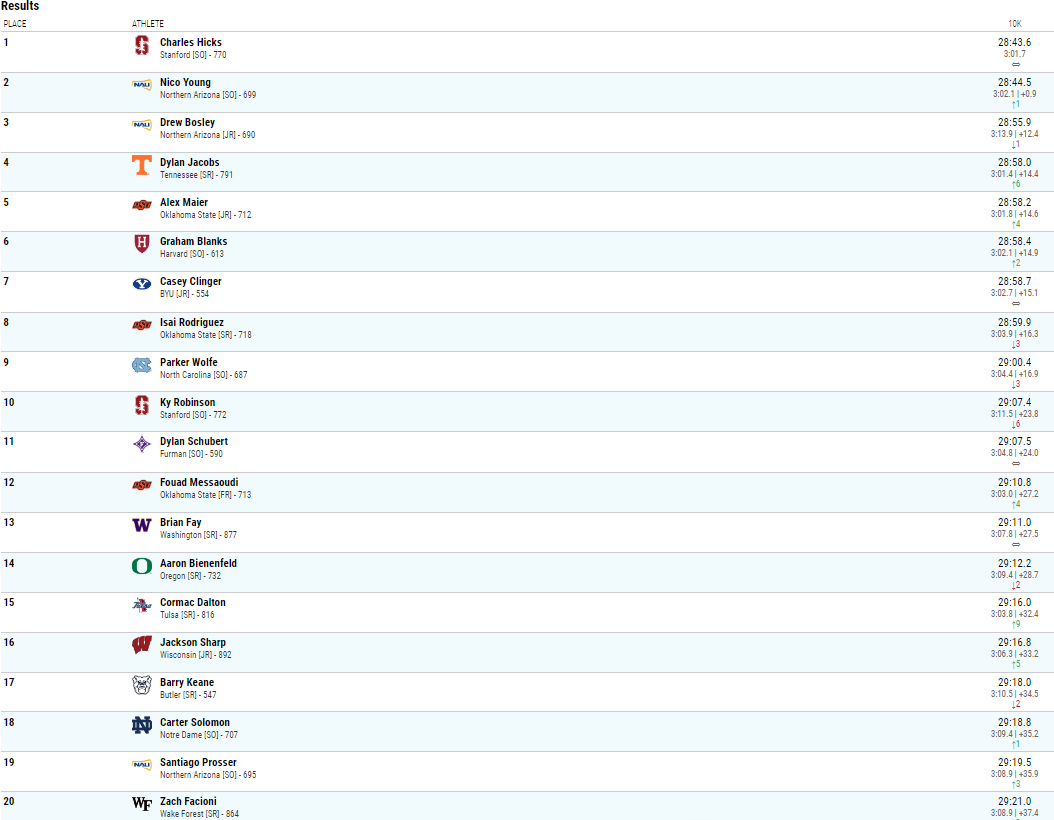Click the Butler bulldog logo

tap(142, 685)
